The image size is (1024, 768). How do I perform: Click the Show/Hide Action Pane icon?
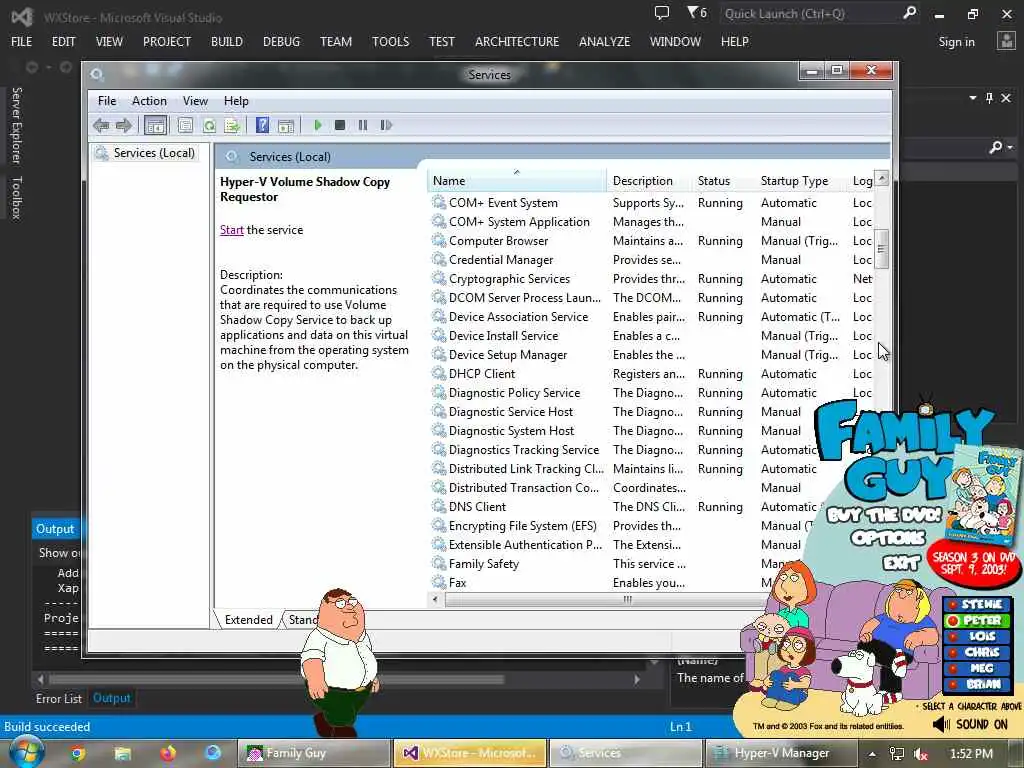click(285, 125)
